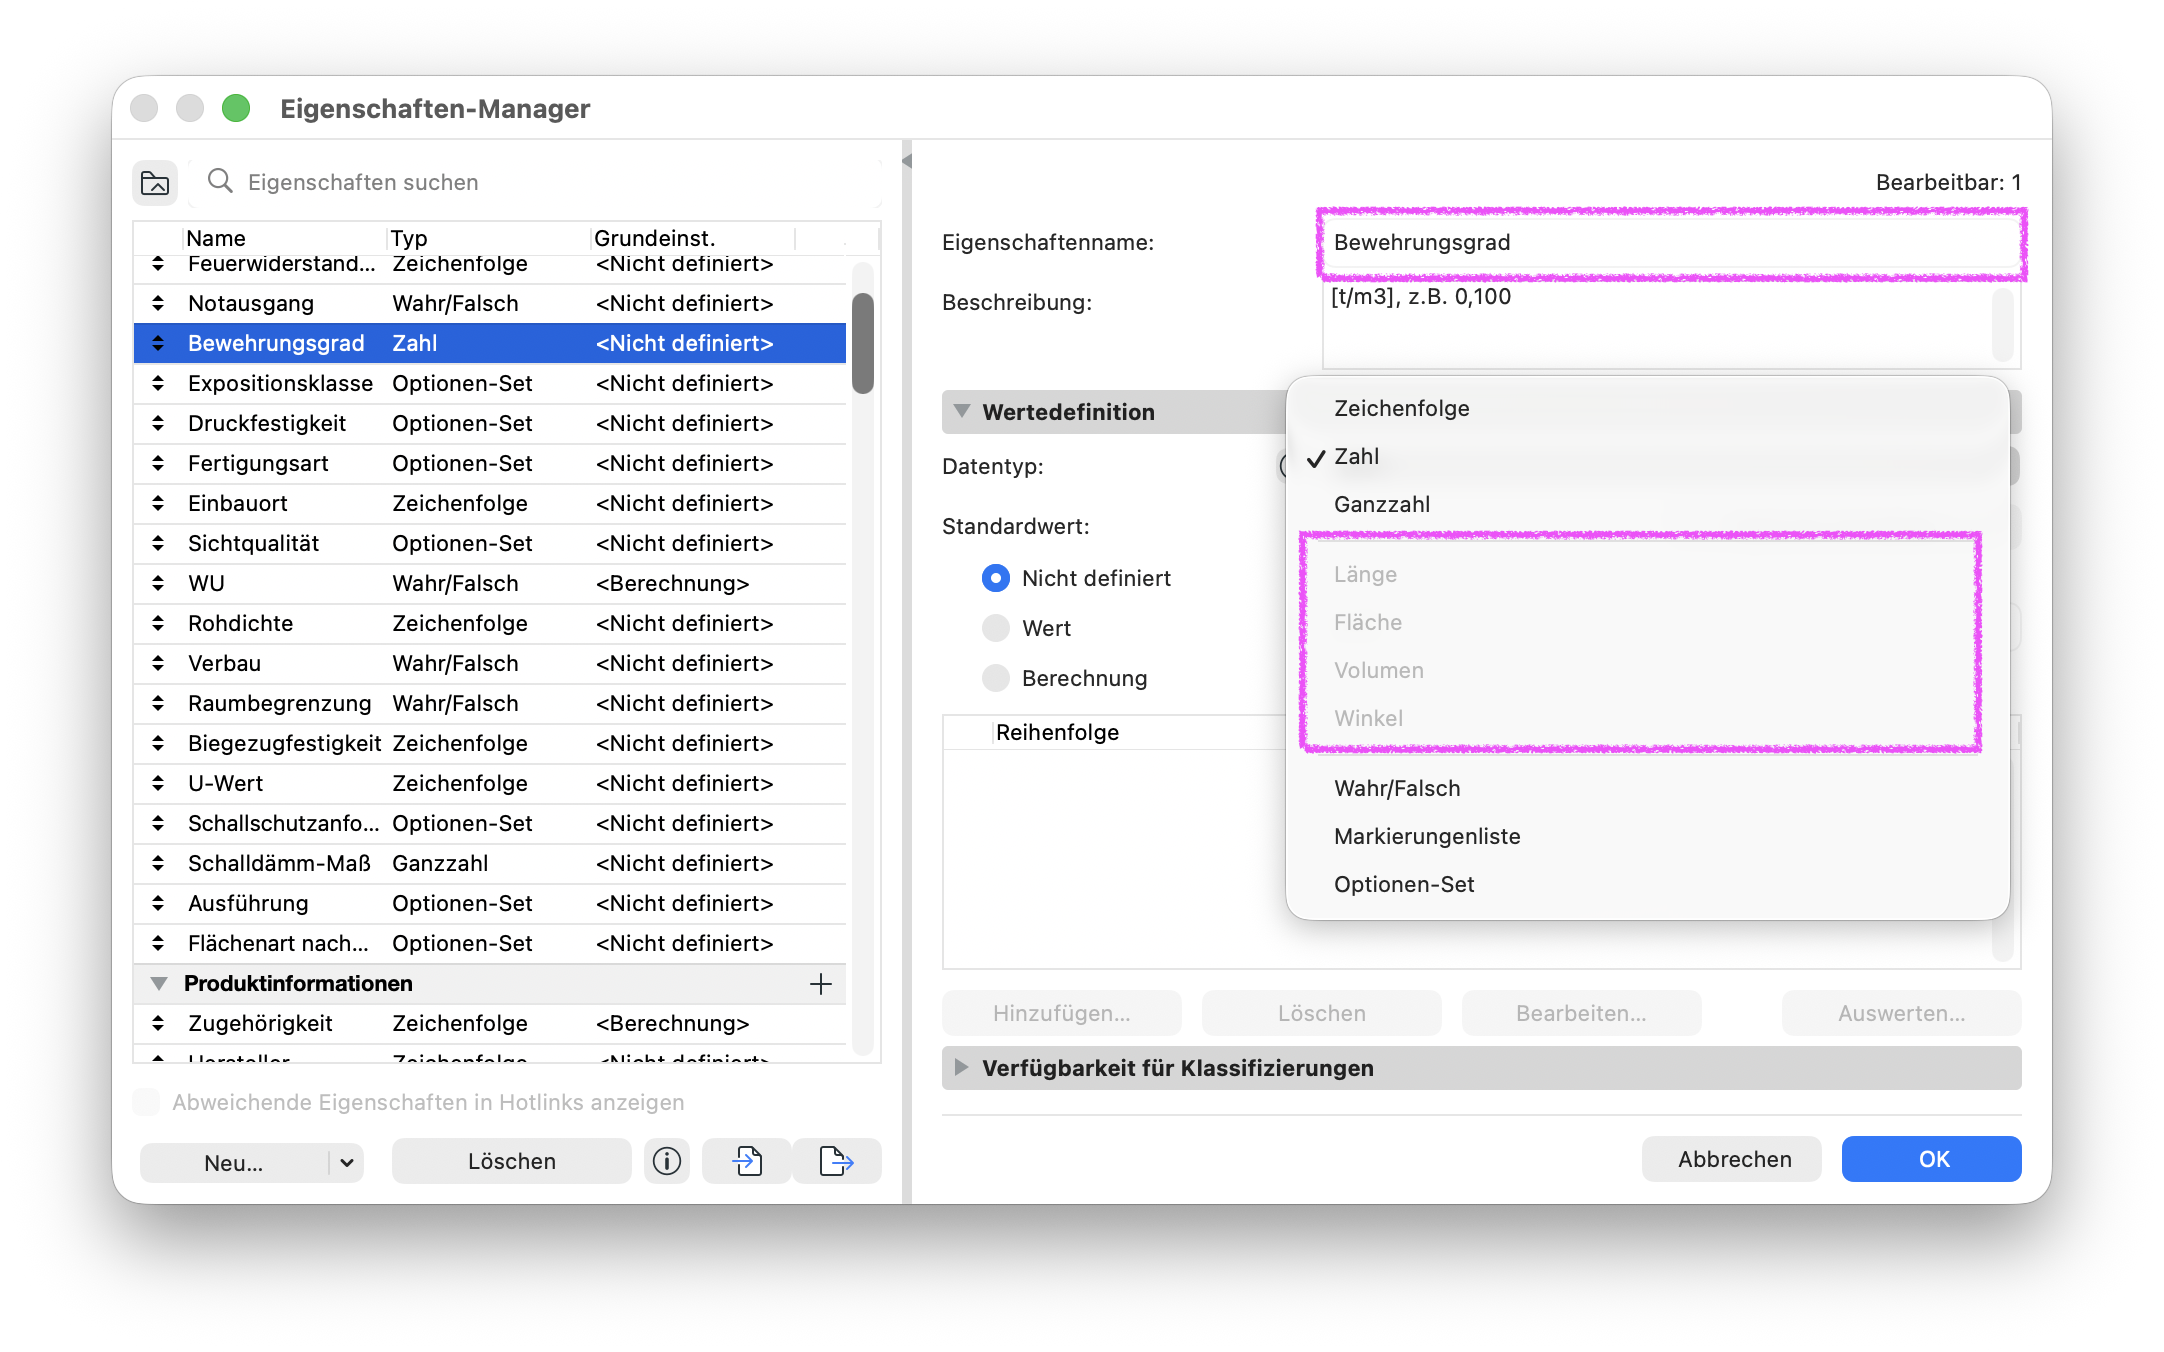Click reorder handle of Ausführung row
The height and width of the screenshot is (1352, 2164).
click(158, 903)
